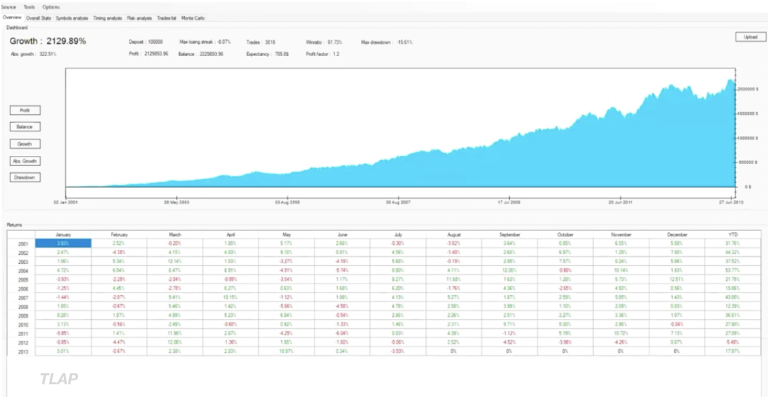Select March 2003 cell 12.14%

click(175, 261)
